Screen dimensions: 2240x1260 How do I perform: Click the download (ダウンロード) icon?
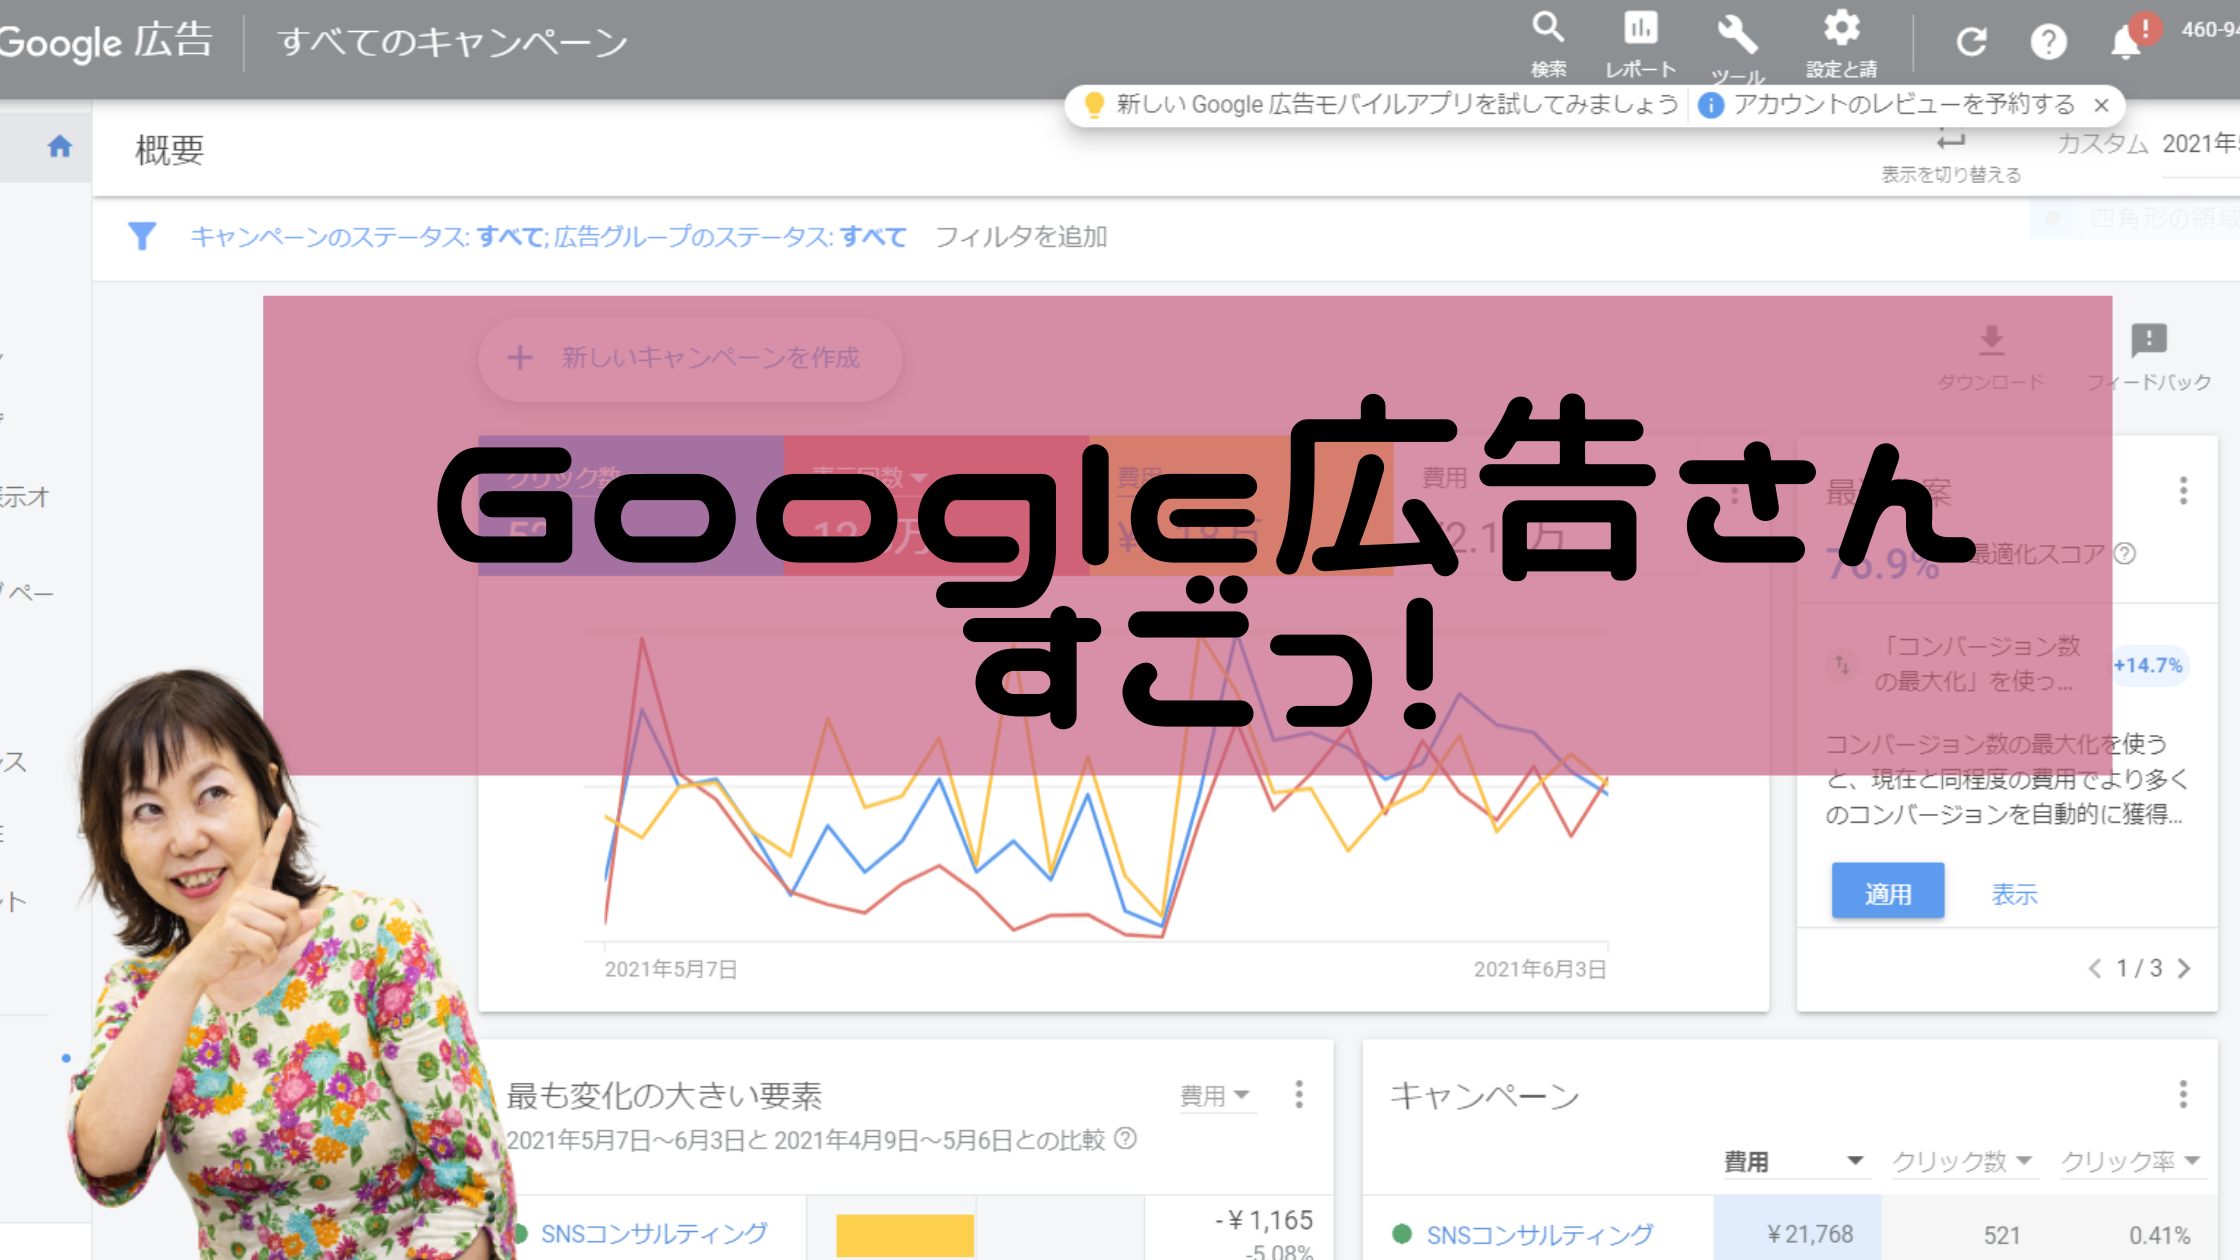point(1991,340)
